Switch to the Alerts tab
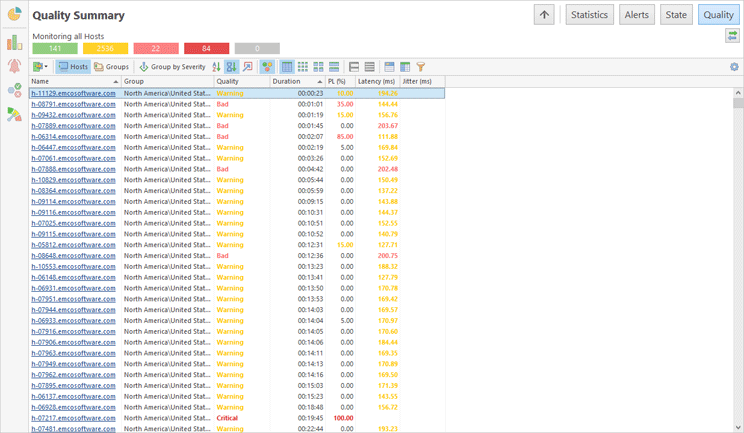The height and width of the screenshot is (433, 744). click(x=637, y=15)
